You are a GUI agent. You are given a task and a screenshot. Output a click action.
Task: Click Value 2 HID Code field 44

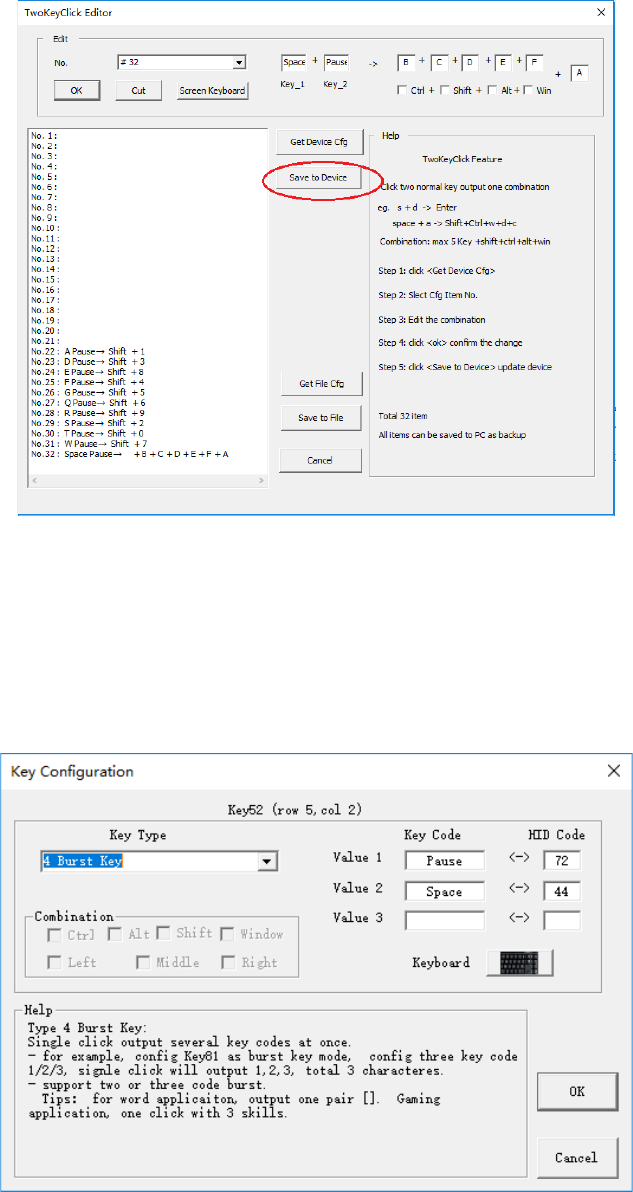(562, 891)
